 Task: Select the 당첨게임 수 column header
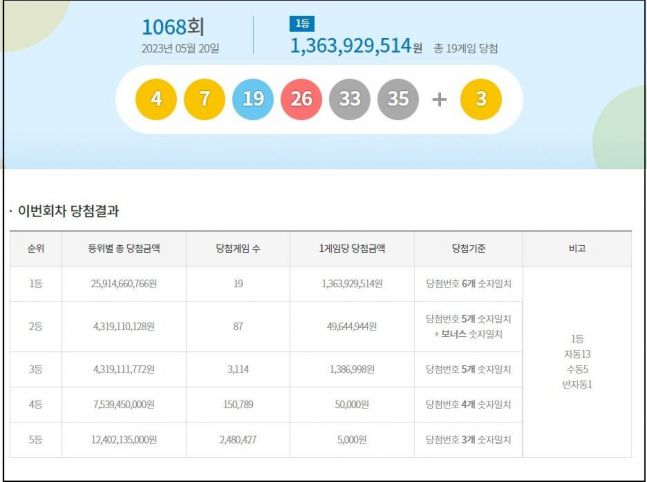point(238,249)
